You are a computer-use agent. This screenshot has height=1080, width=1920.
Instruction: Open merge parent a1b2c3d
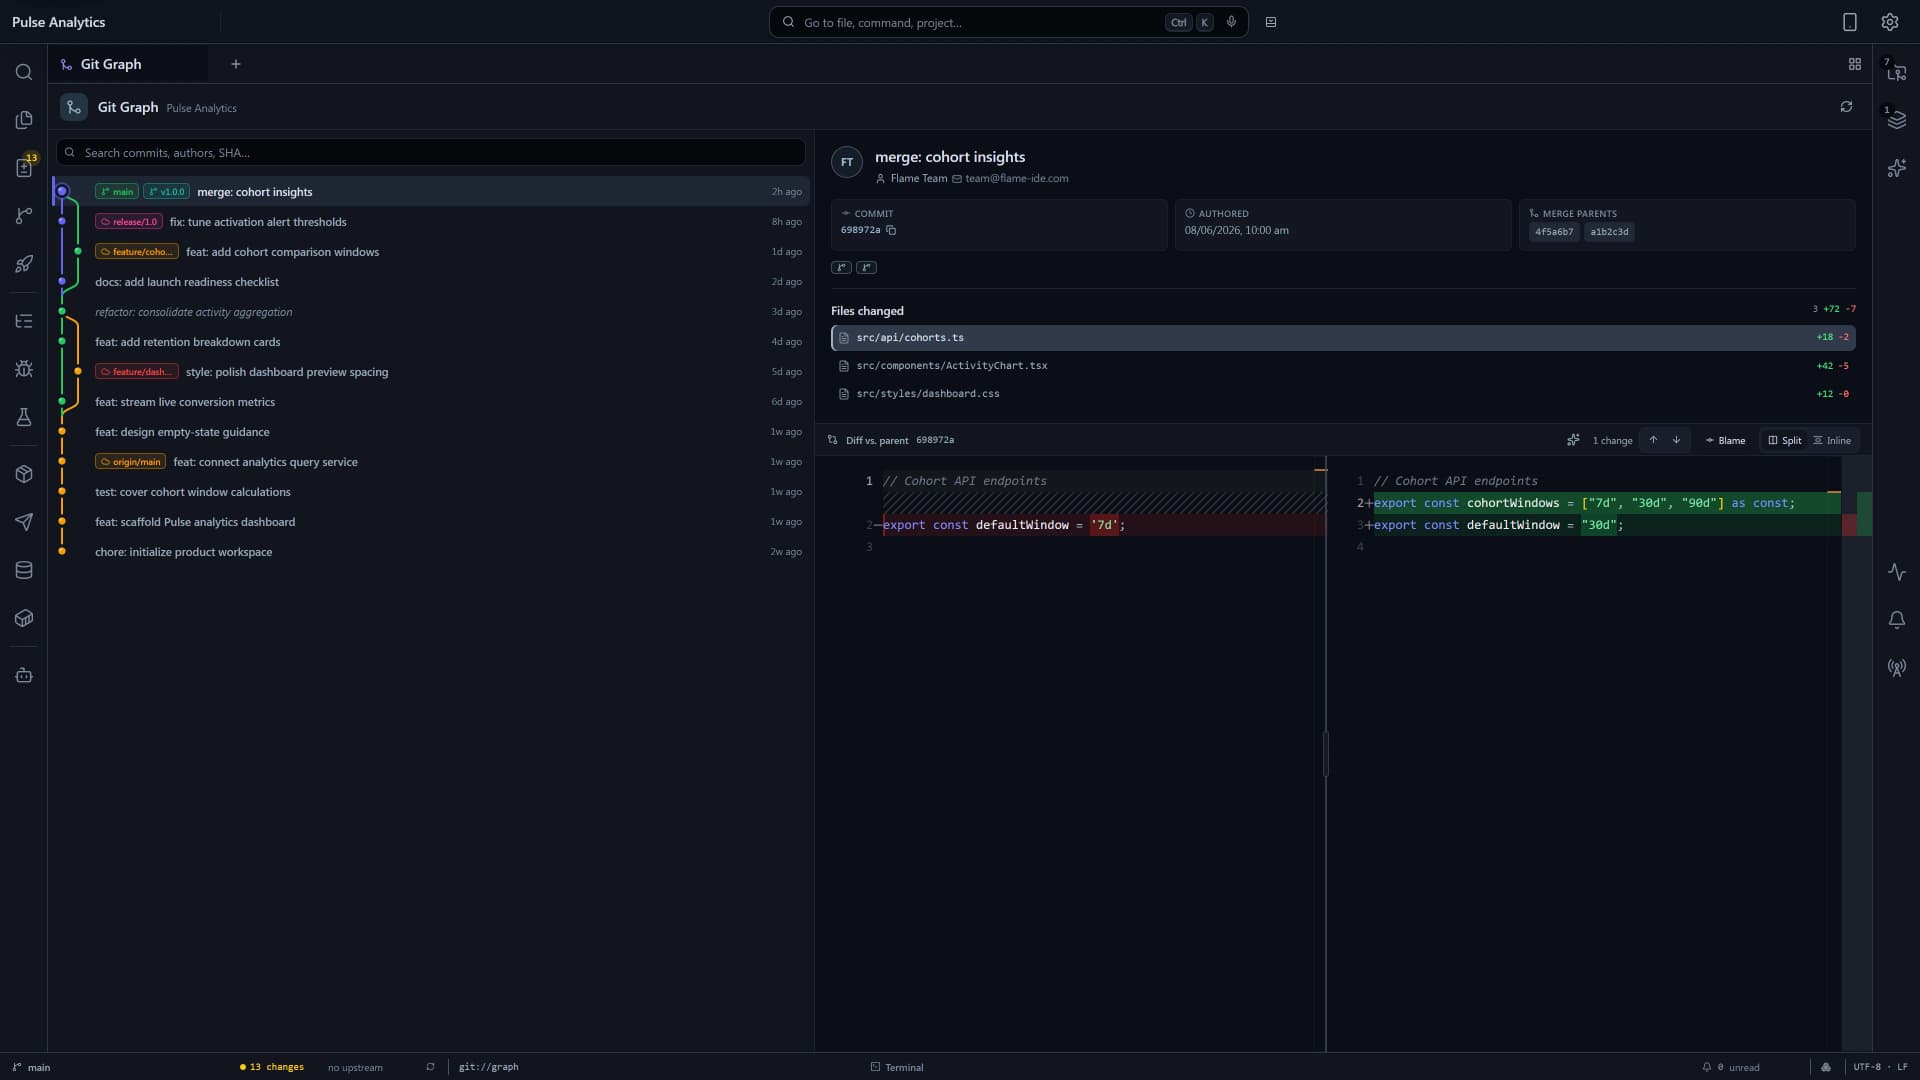pos(1609,232)
